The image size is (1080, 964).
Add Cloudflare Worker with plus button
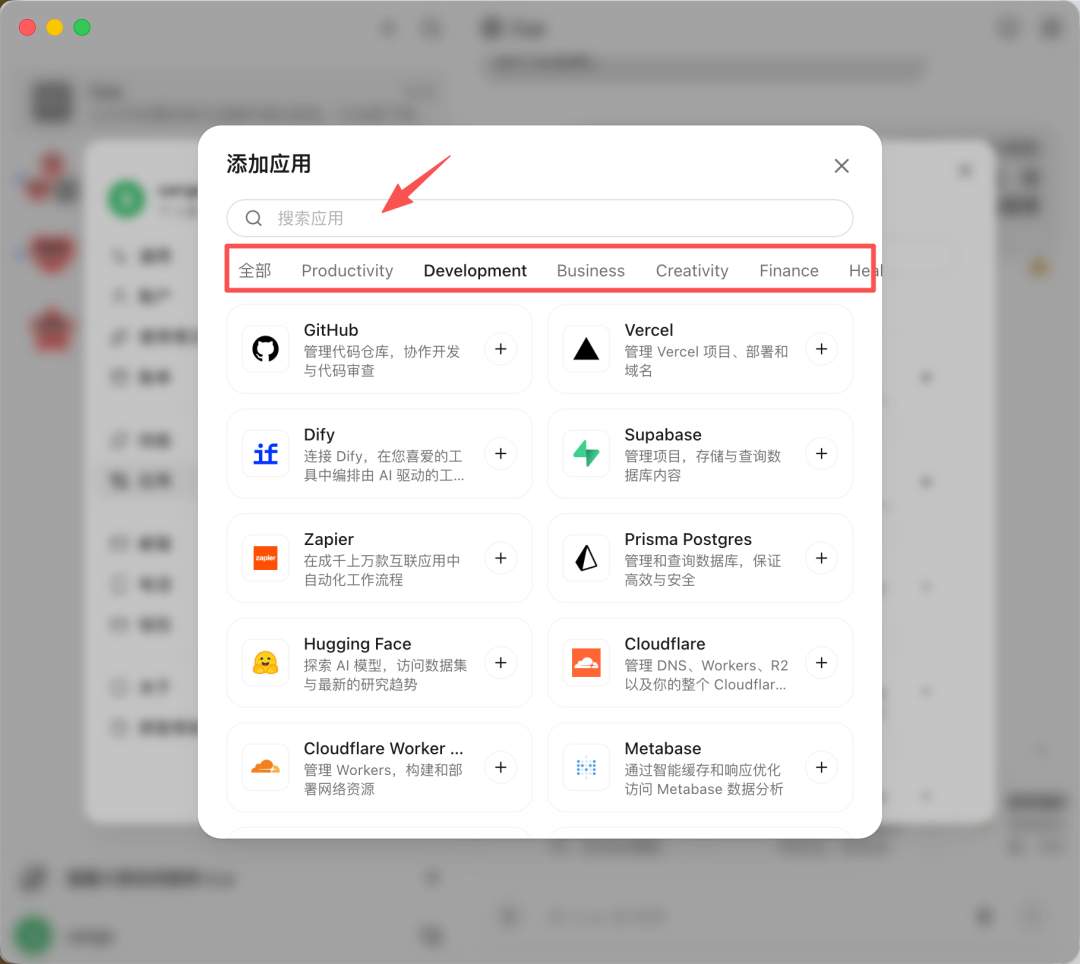click(x=501, y=768)
